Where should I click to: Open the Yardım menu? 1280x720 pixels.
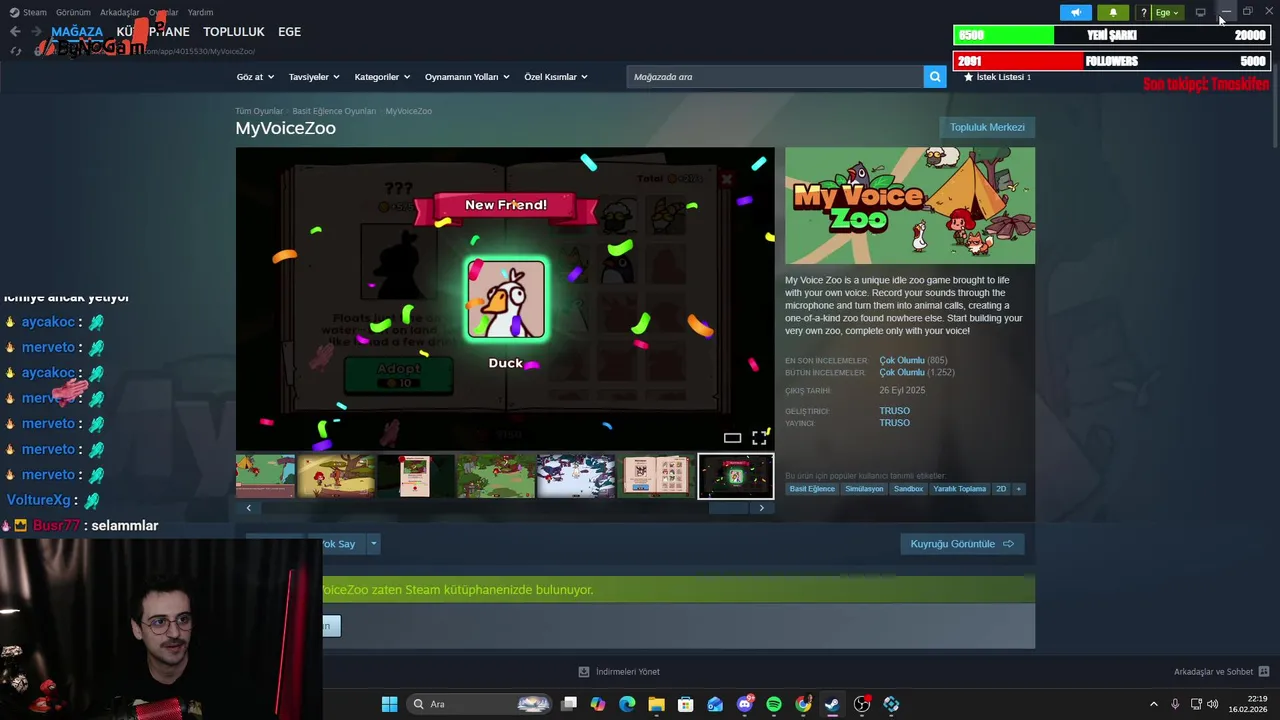tap(200, 13)
